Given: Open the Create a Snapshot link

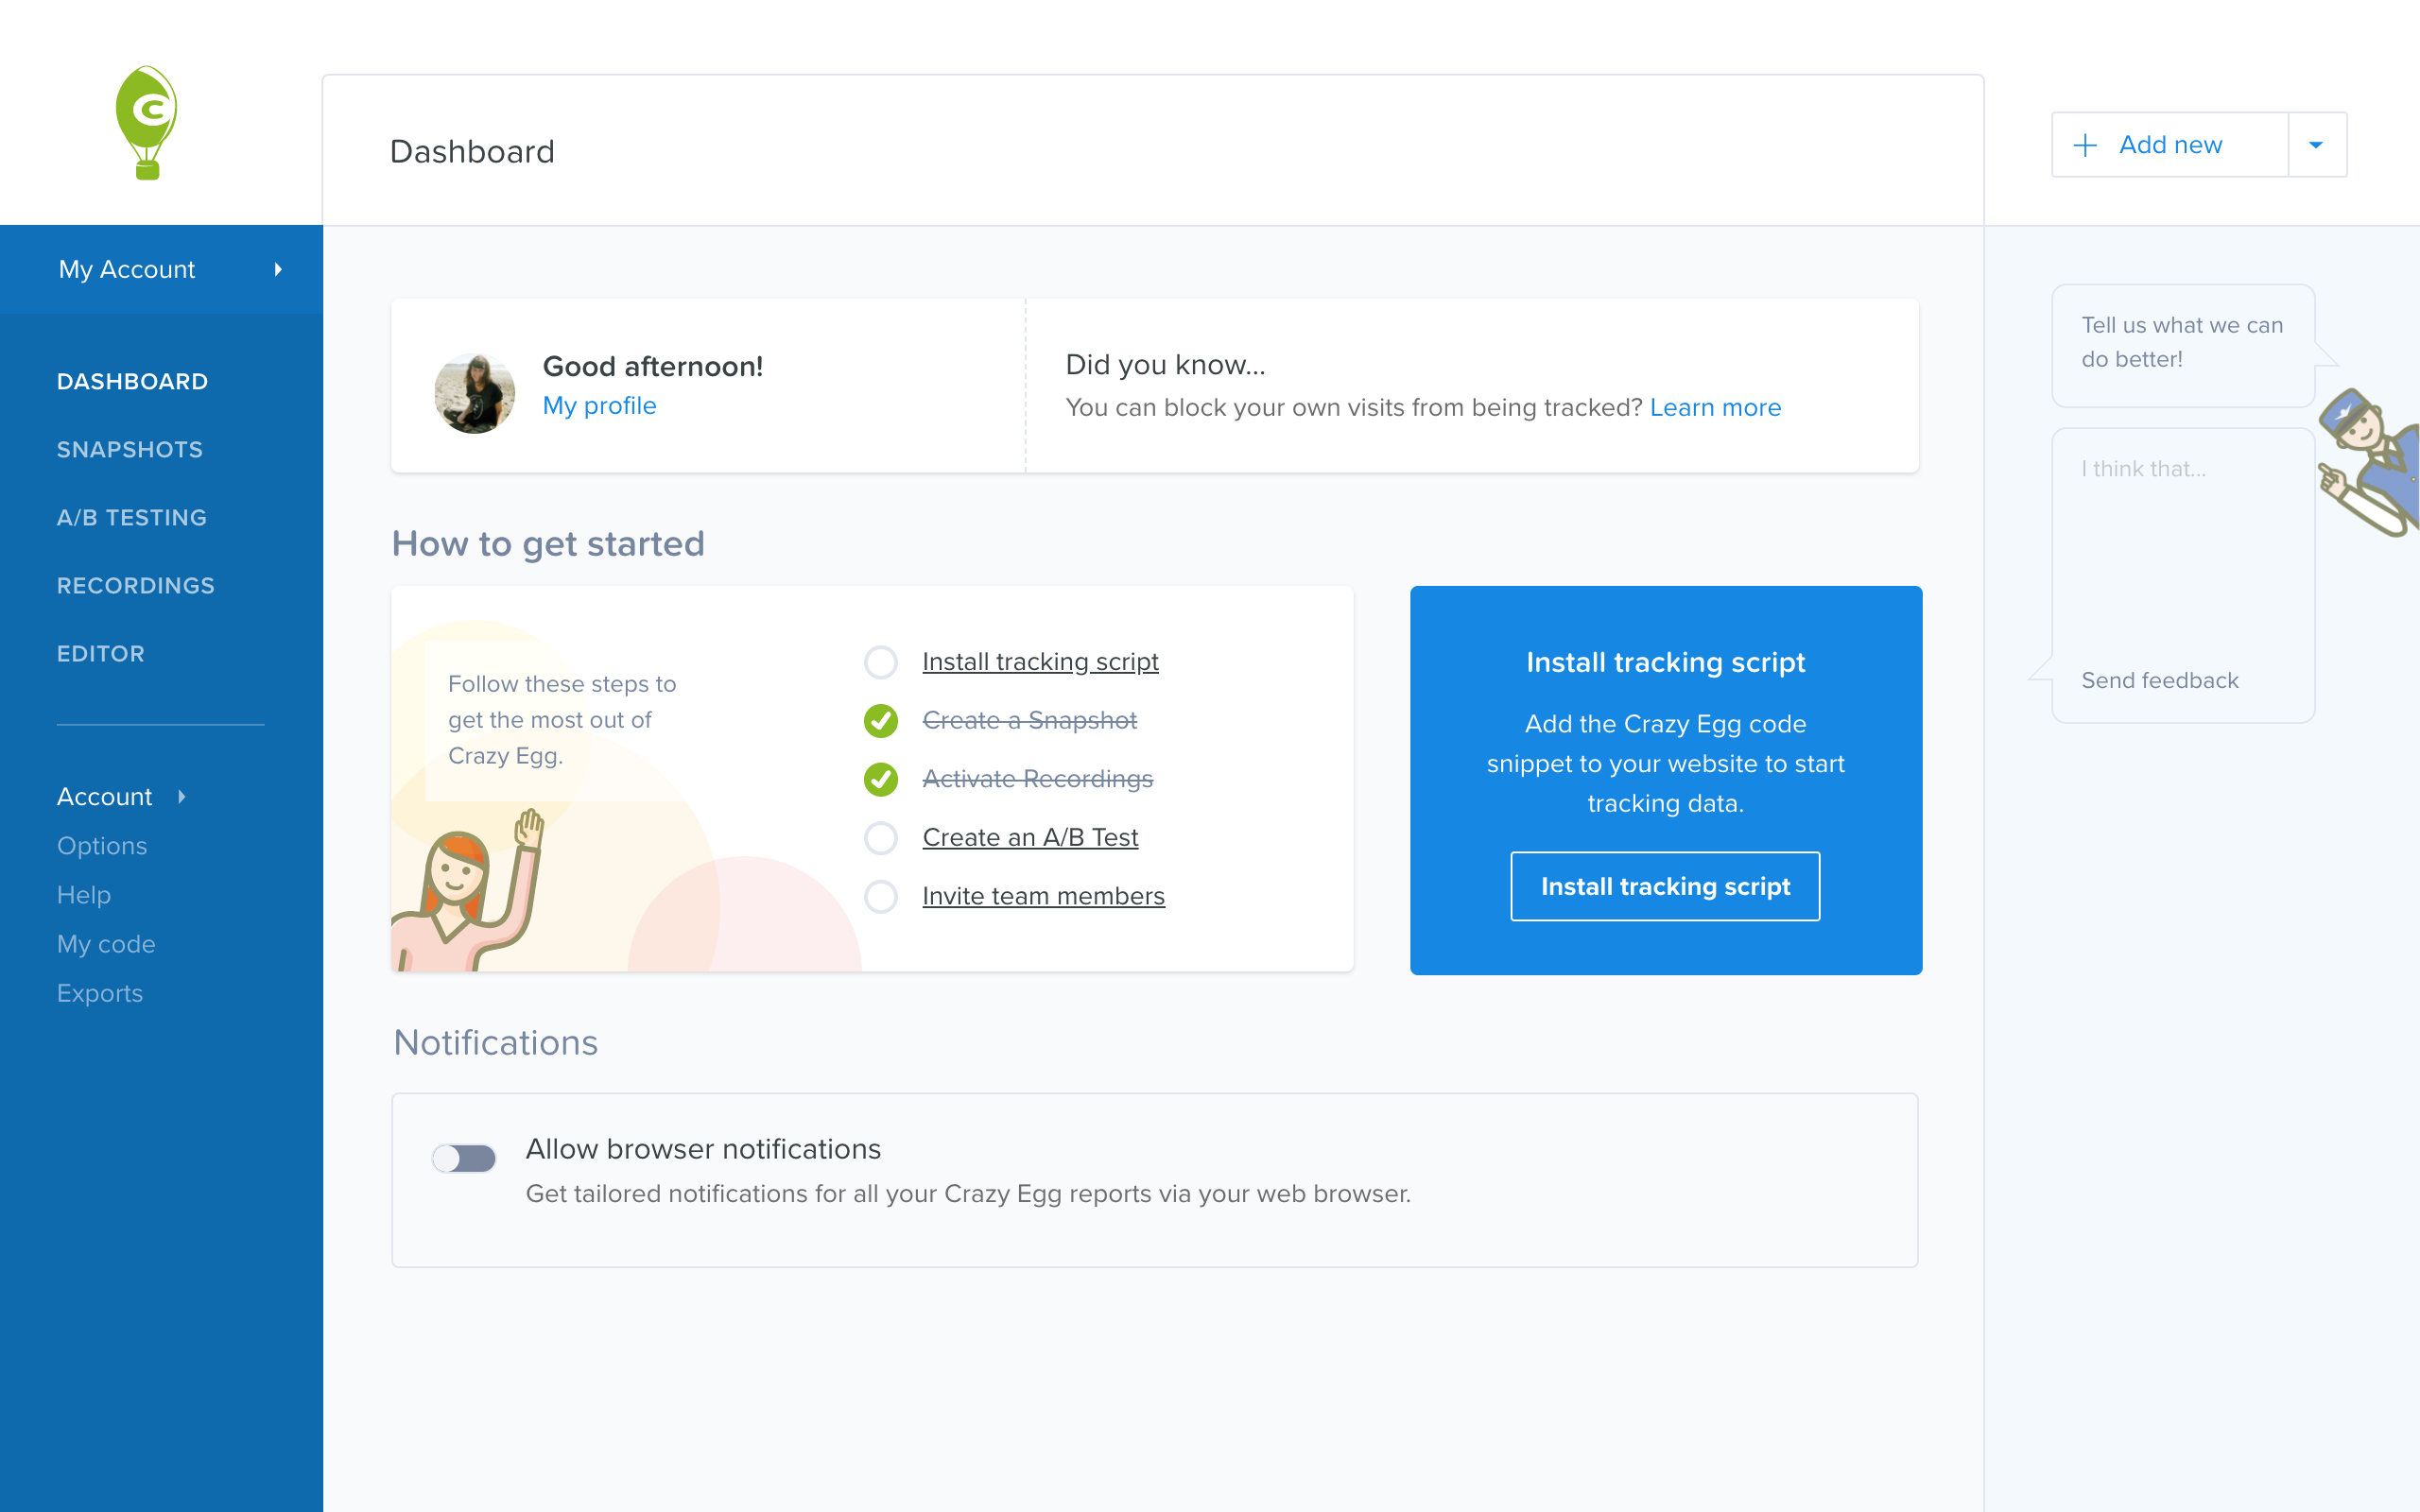Looking at the screenshot, I should point(1030,721).
